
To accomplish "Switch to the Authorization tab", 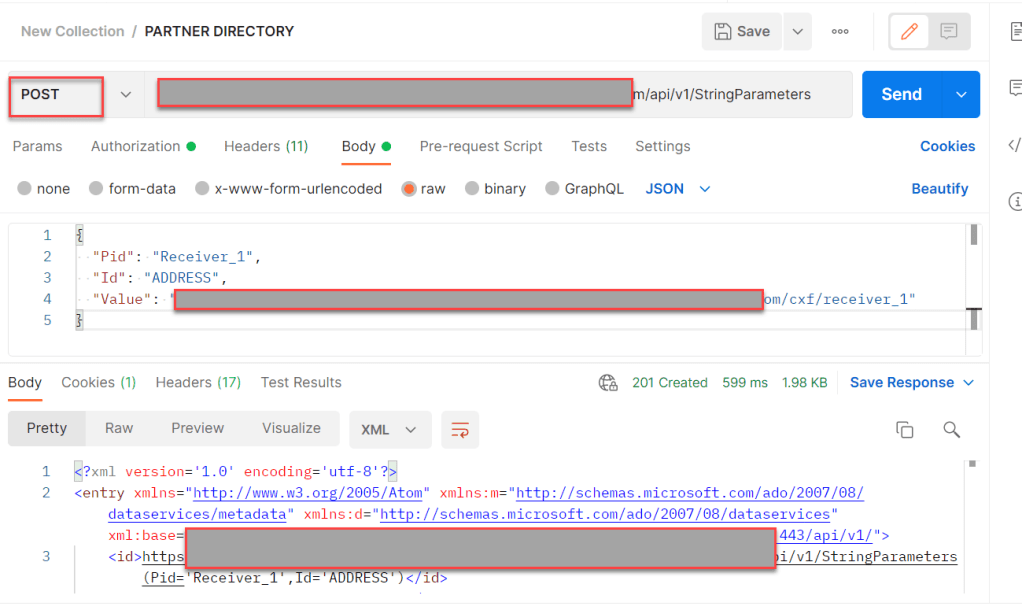I will (135, 146).
